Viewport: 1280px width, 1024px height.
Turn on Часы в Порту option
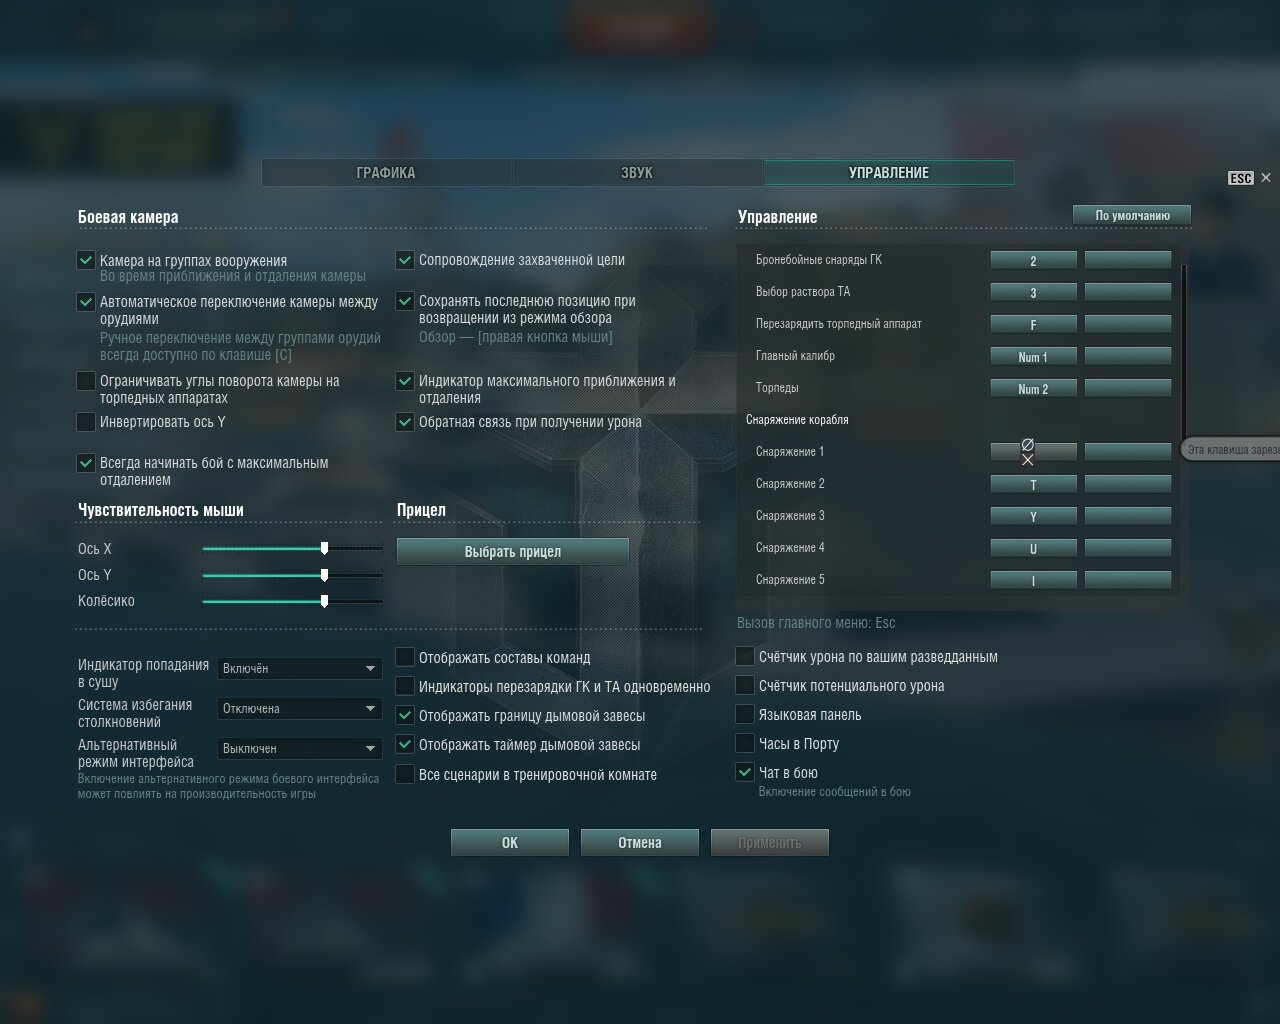pyautogui.click(x=745, y=743)
